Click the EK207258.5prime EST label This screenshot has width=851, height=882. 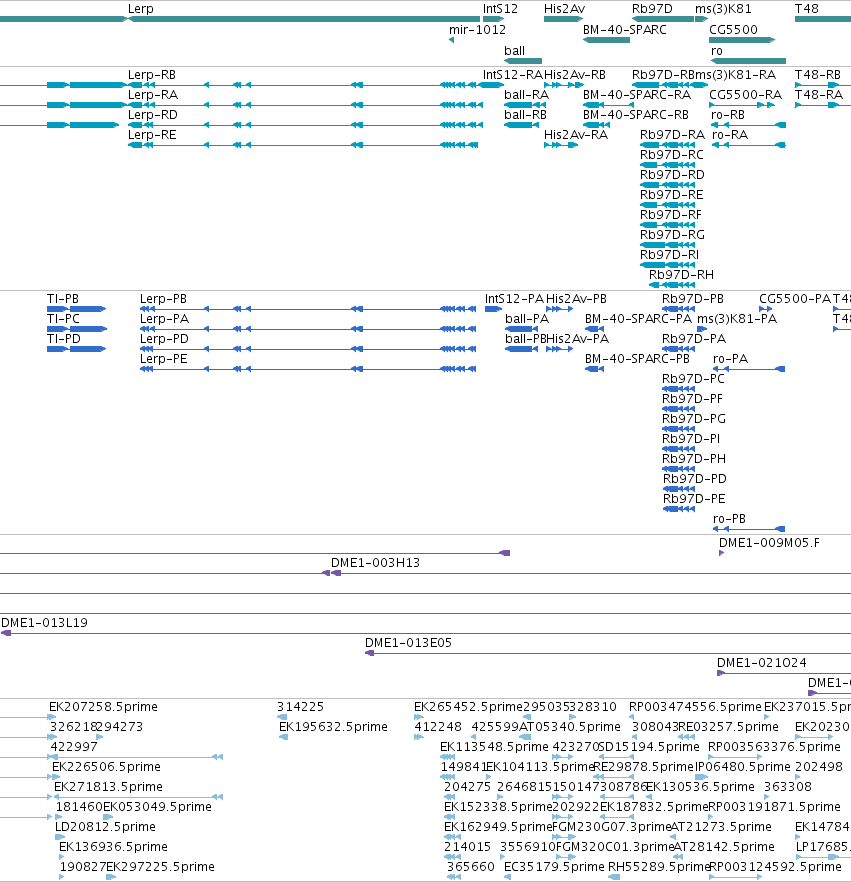103,706
